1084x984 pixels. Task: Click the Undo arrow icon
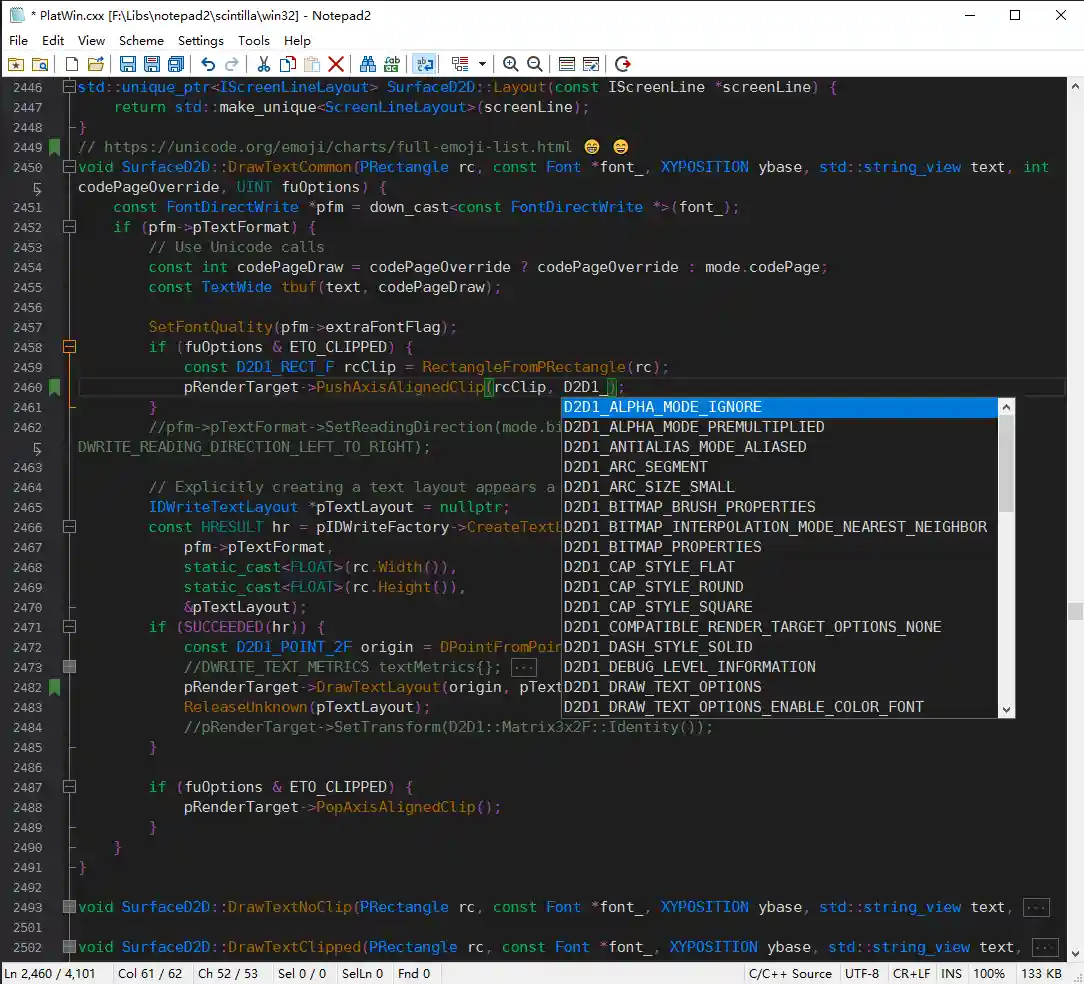coord(208,64)
